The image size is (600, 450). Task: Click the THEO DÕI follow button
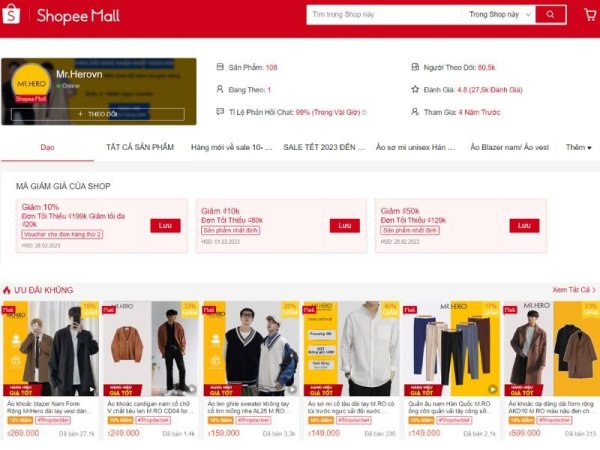98,114
